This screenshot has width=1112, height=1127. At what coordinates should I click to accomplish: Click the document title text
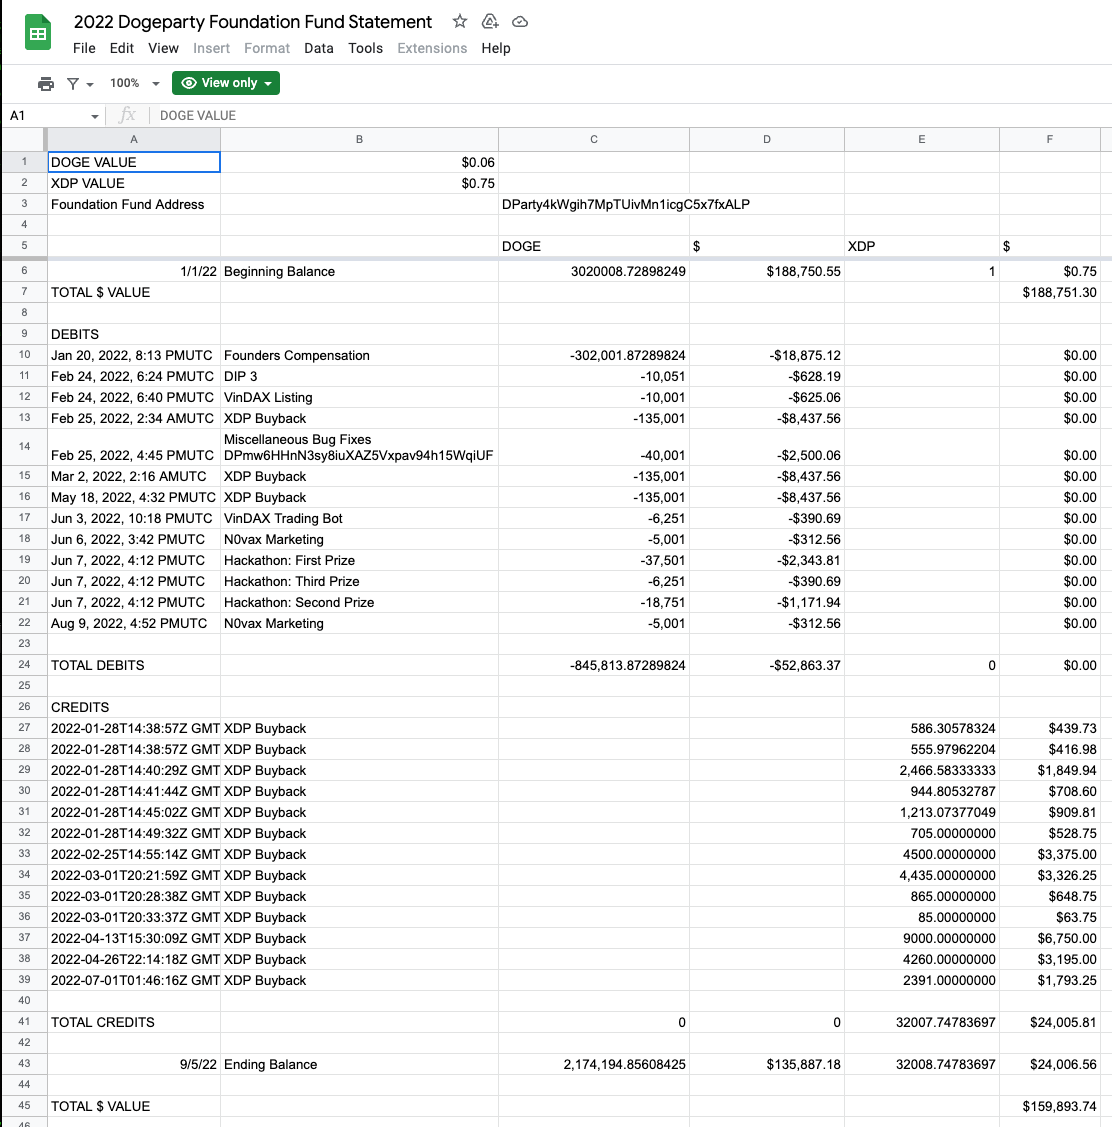[253, 22]
